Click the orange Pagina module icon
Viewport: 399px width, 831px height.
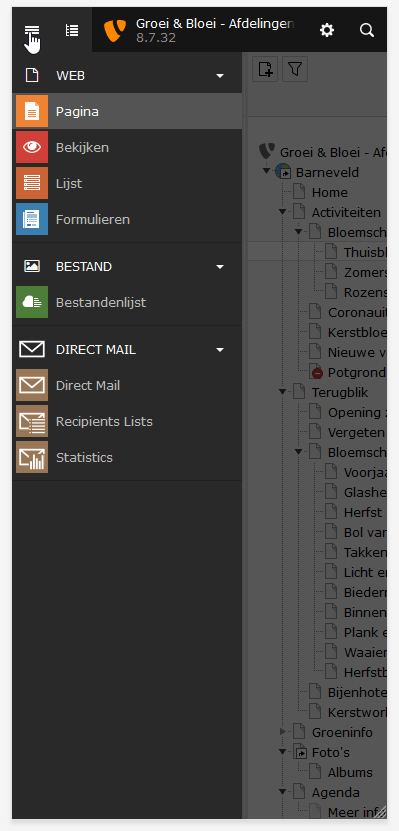pyautogui.click(x=32, y=111)
